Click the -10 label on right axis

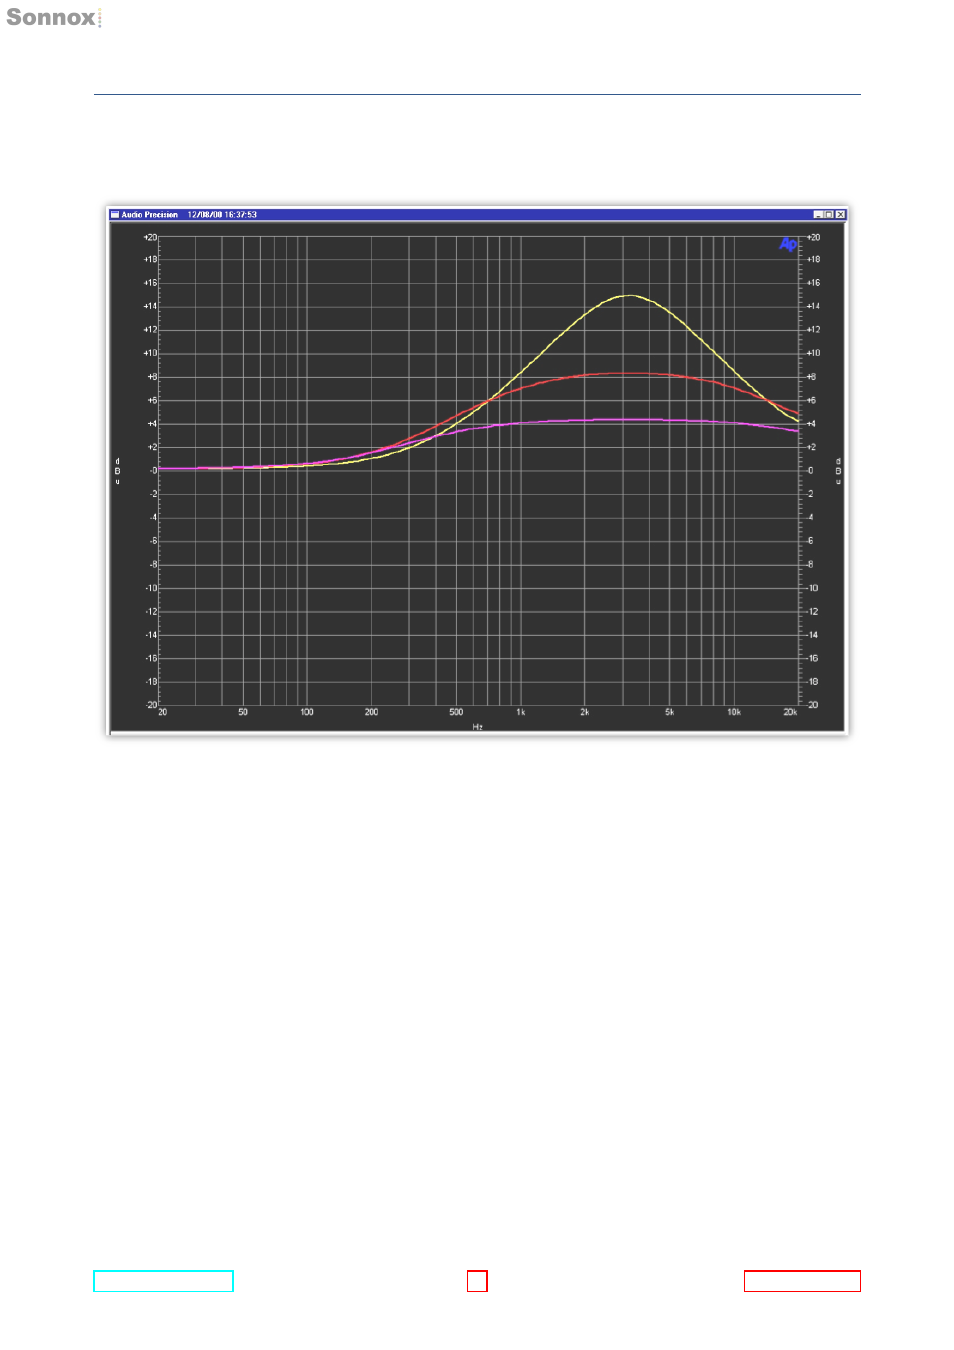coord(813,588)
